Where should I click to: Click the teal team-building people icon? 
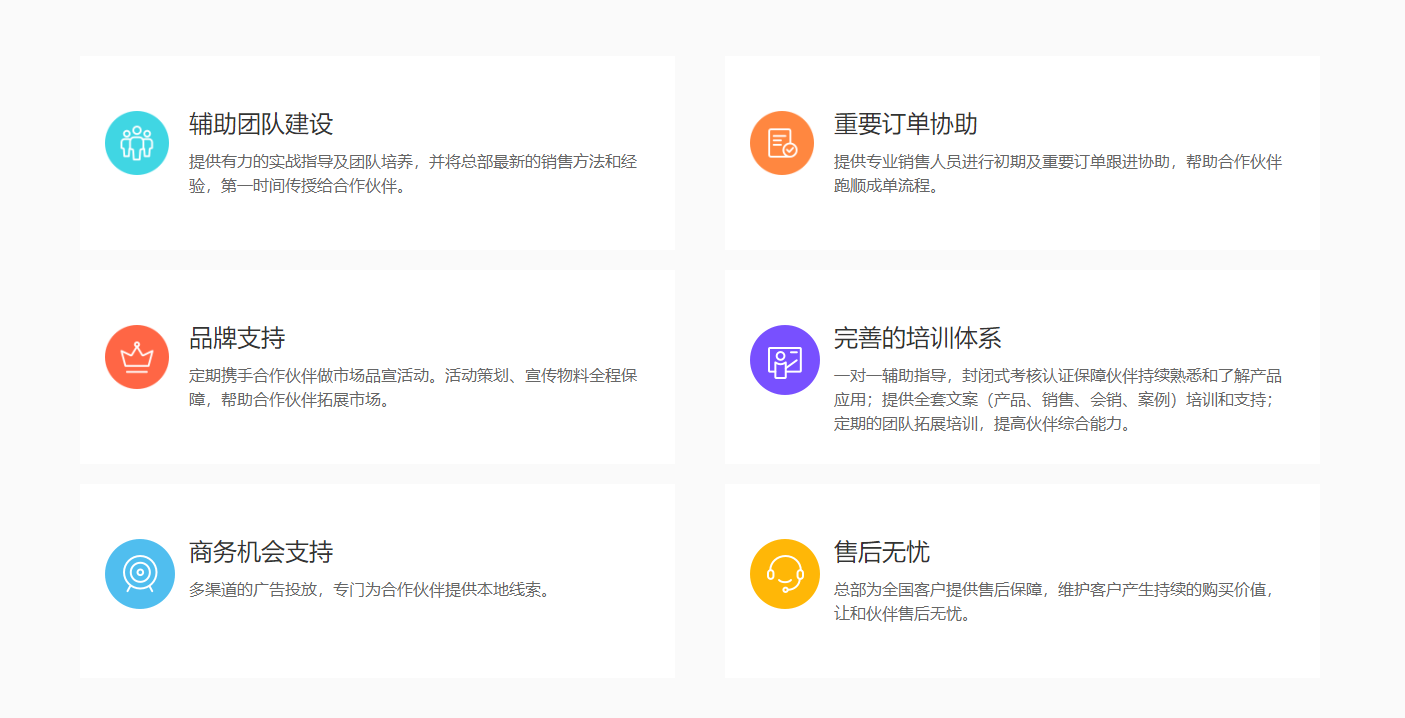[x=137, y=143]
